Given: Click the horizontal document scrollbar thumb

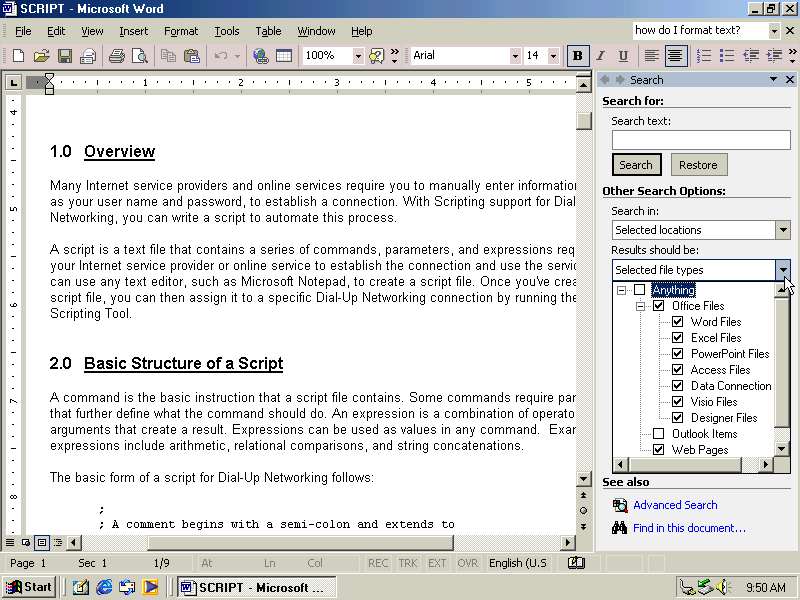Looking at the screenshot, I should (301, 542).
